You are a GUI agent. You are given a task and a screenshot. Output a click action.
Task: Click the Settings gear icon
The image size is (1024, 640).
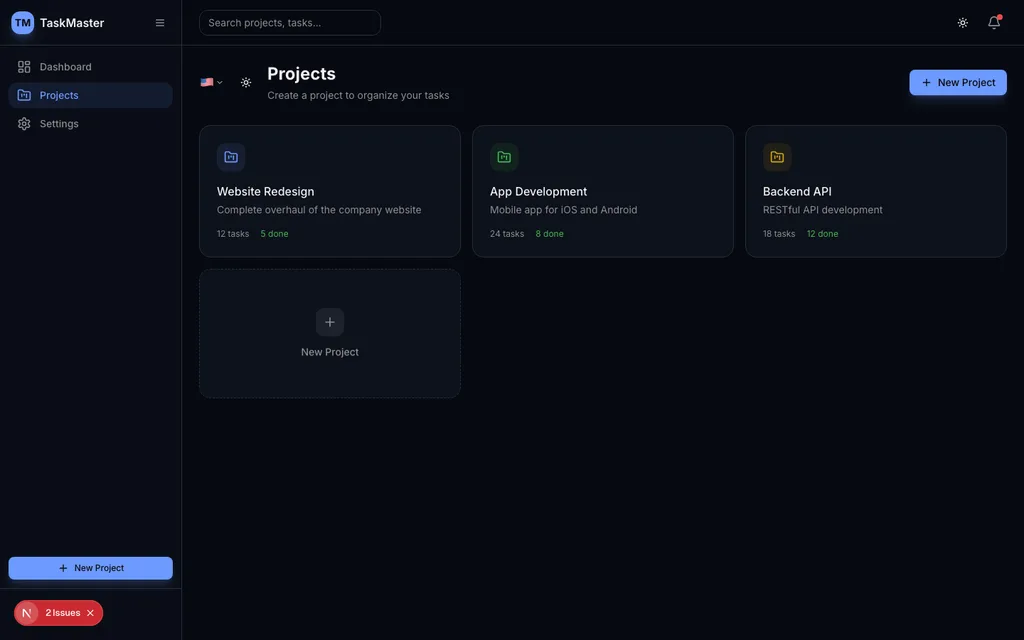coord(24,123)
